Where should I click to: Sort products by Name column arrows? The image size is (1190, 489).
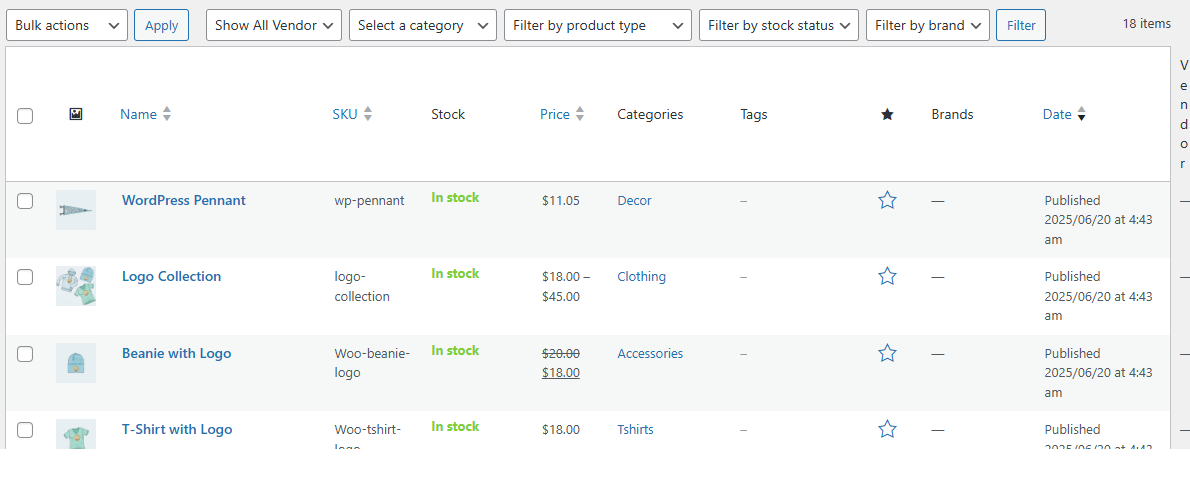166,114
